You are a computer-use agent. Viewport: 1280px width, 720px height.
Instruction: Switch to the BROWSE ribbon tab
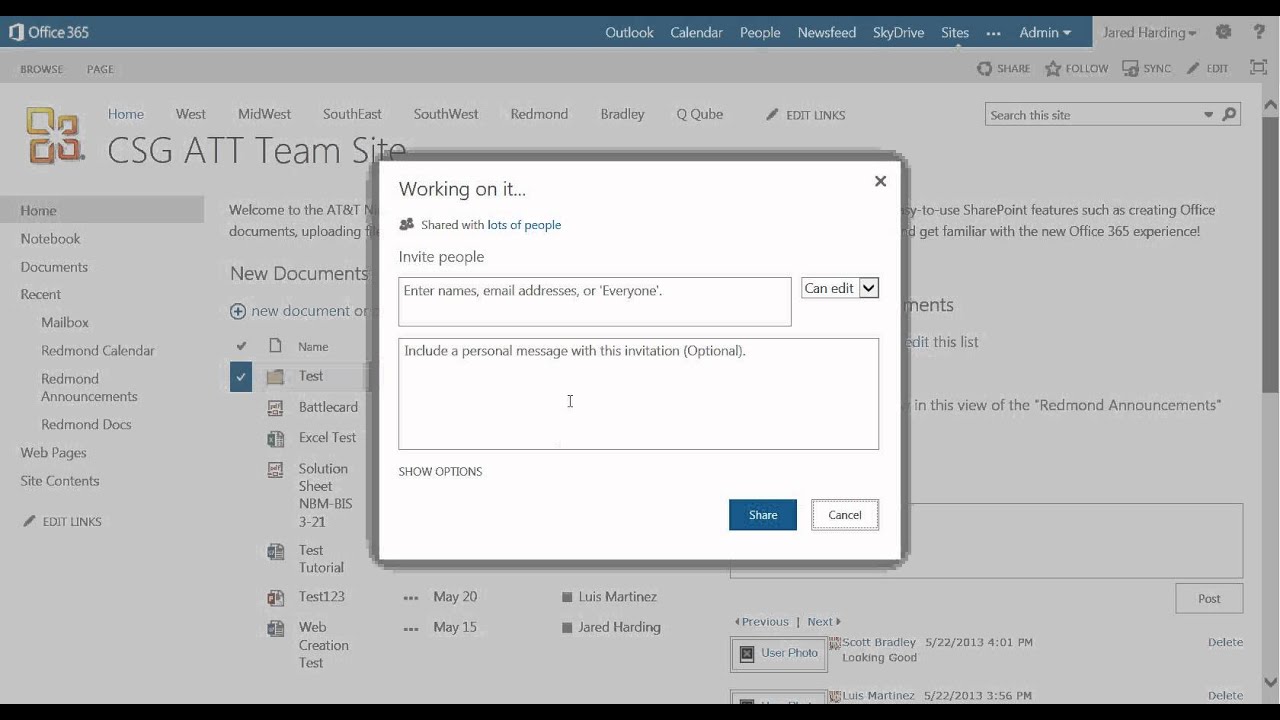[41, 69]
